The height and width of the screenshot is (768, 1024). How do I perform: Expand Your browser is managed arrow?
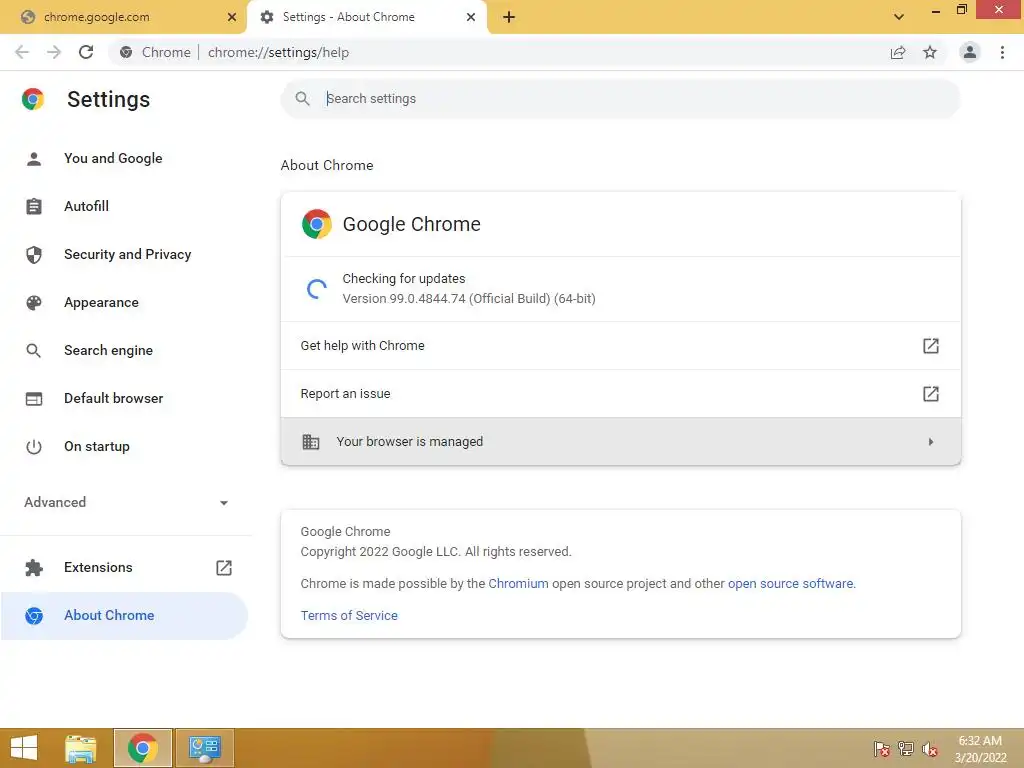[x=931, y=442]
